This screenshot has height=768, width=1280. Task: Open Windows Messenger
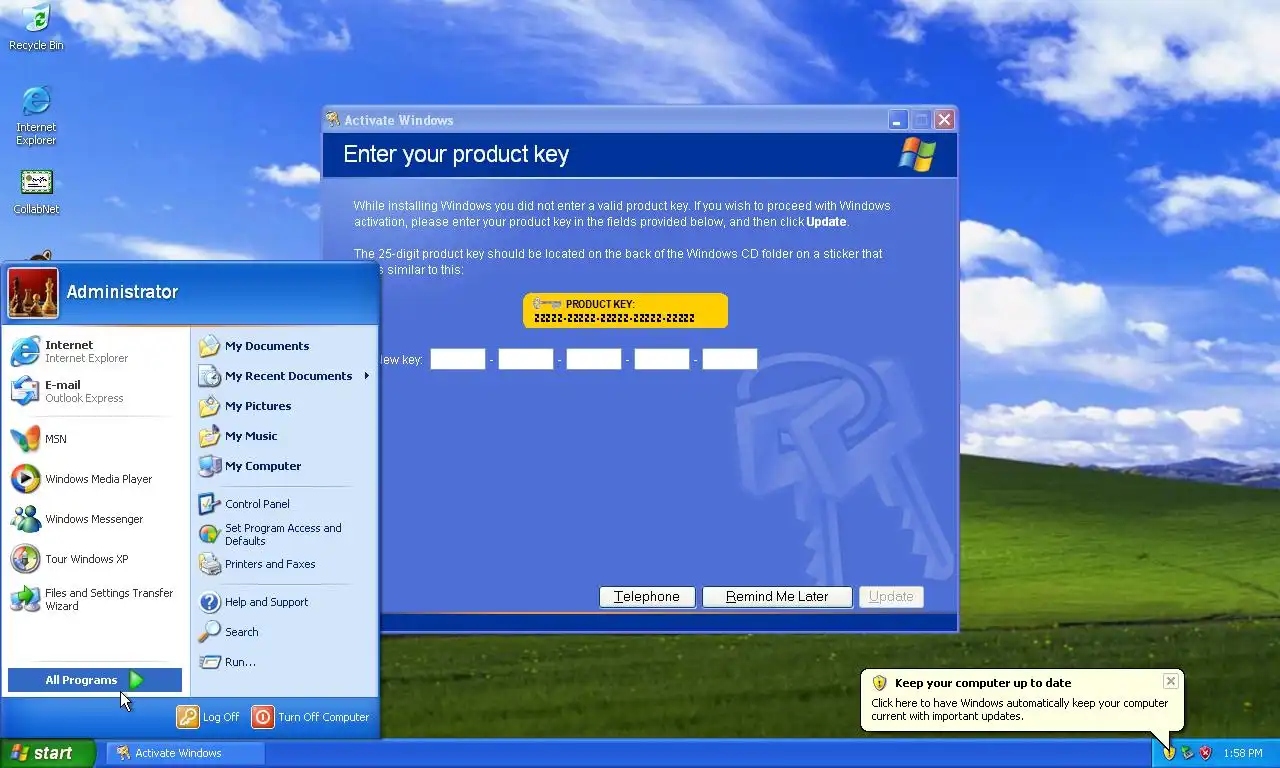point(96,519)
